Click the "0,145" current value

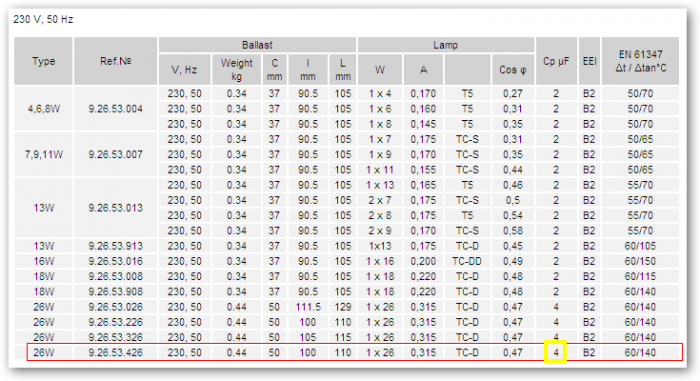click(423, 124)
